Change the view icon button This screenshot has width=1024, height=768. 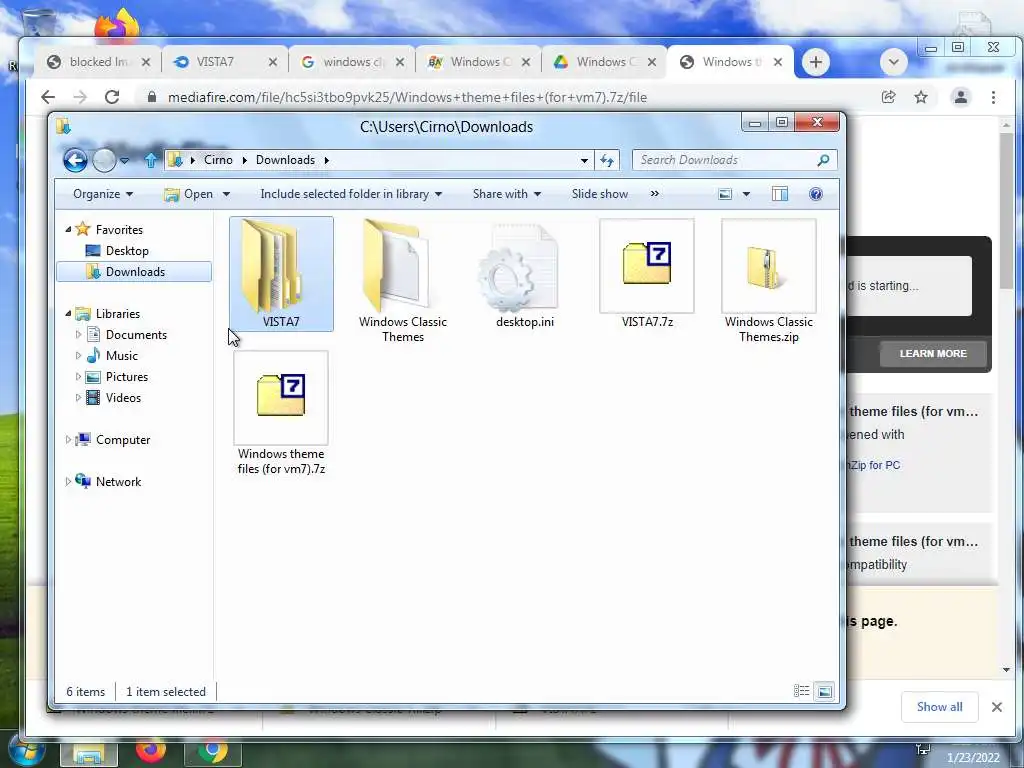point(725,194)
